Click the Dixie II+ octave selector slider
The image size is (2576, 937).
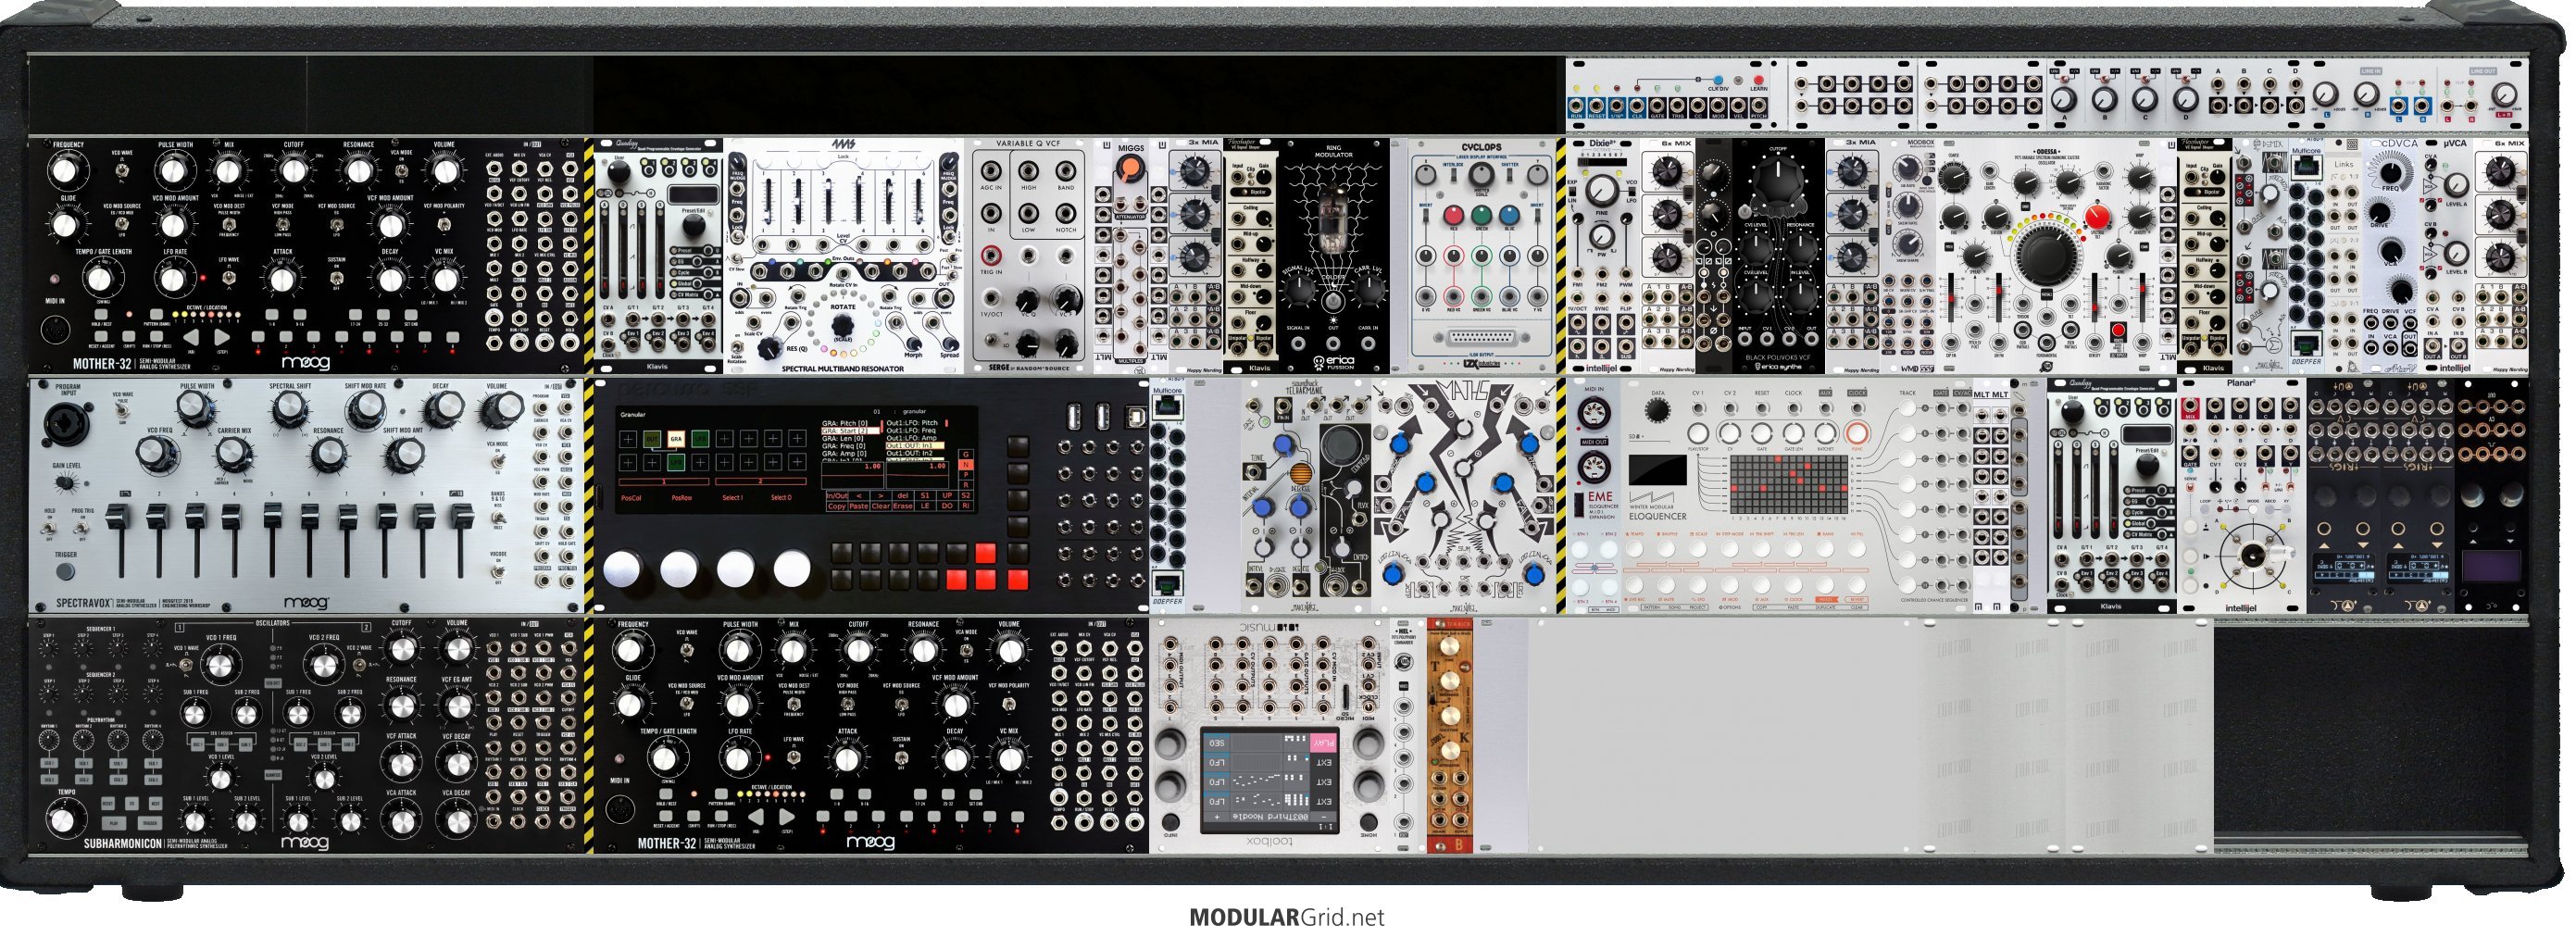[x=1605, y=162]
